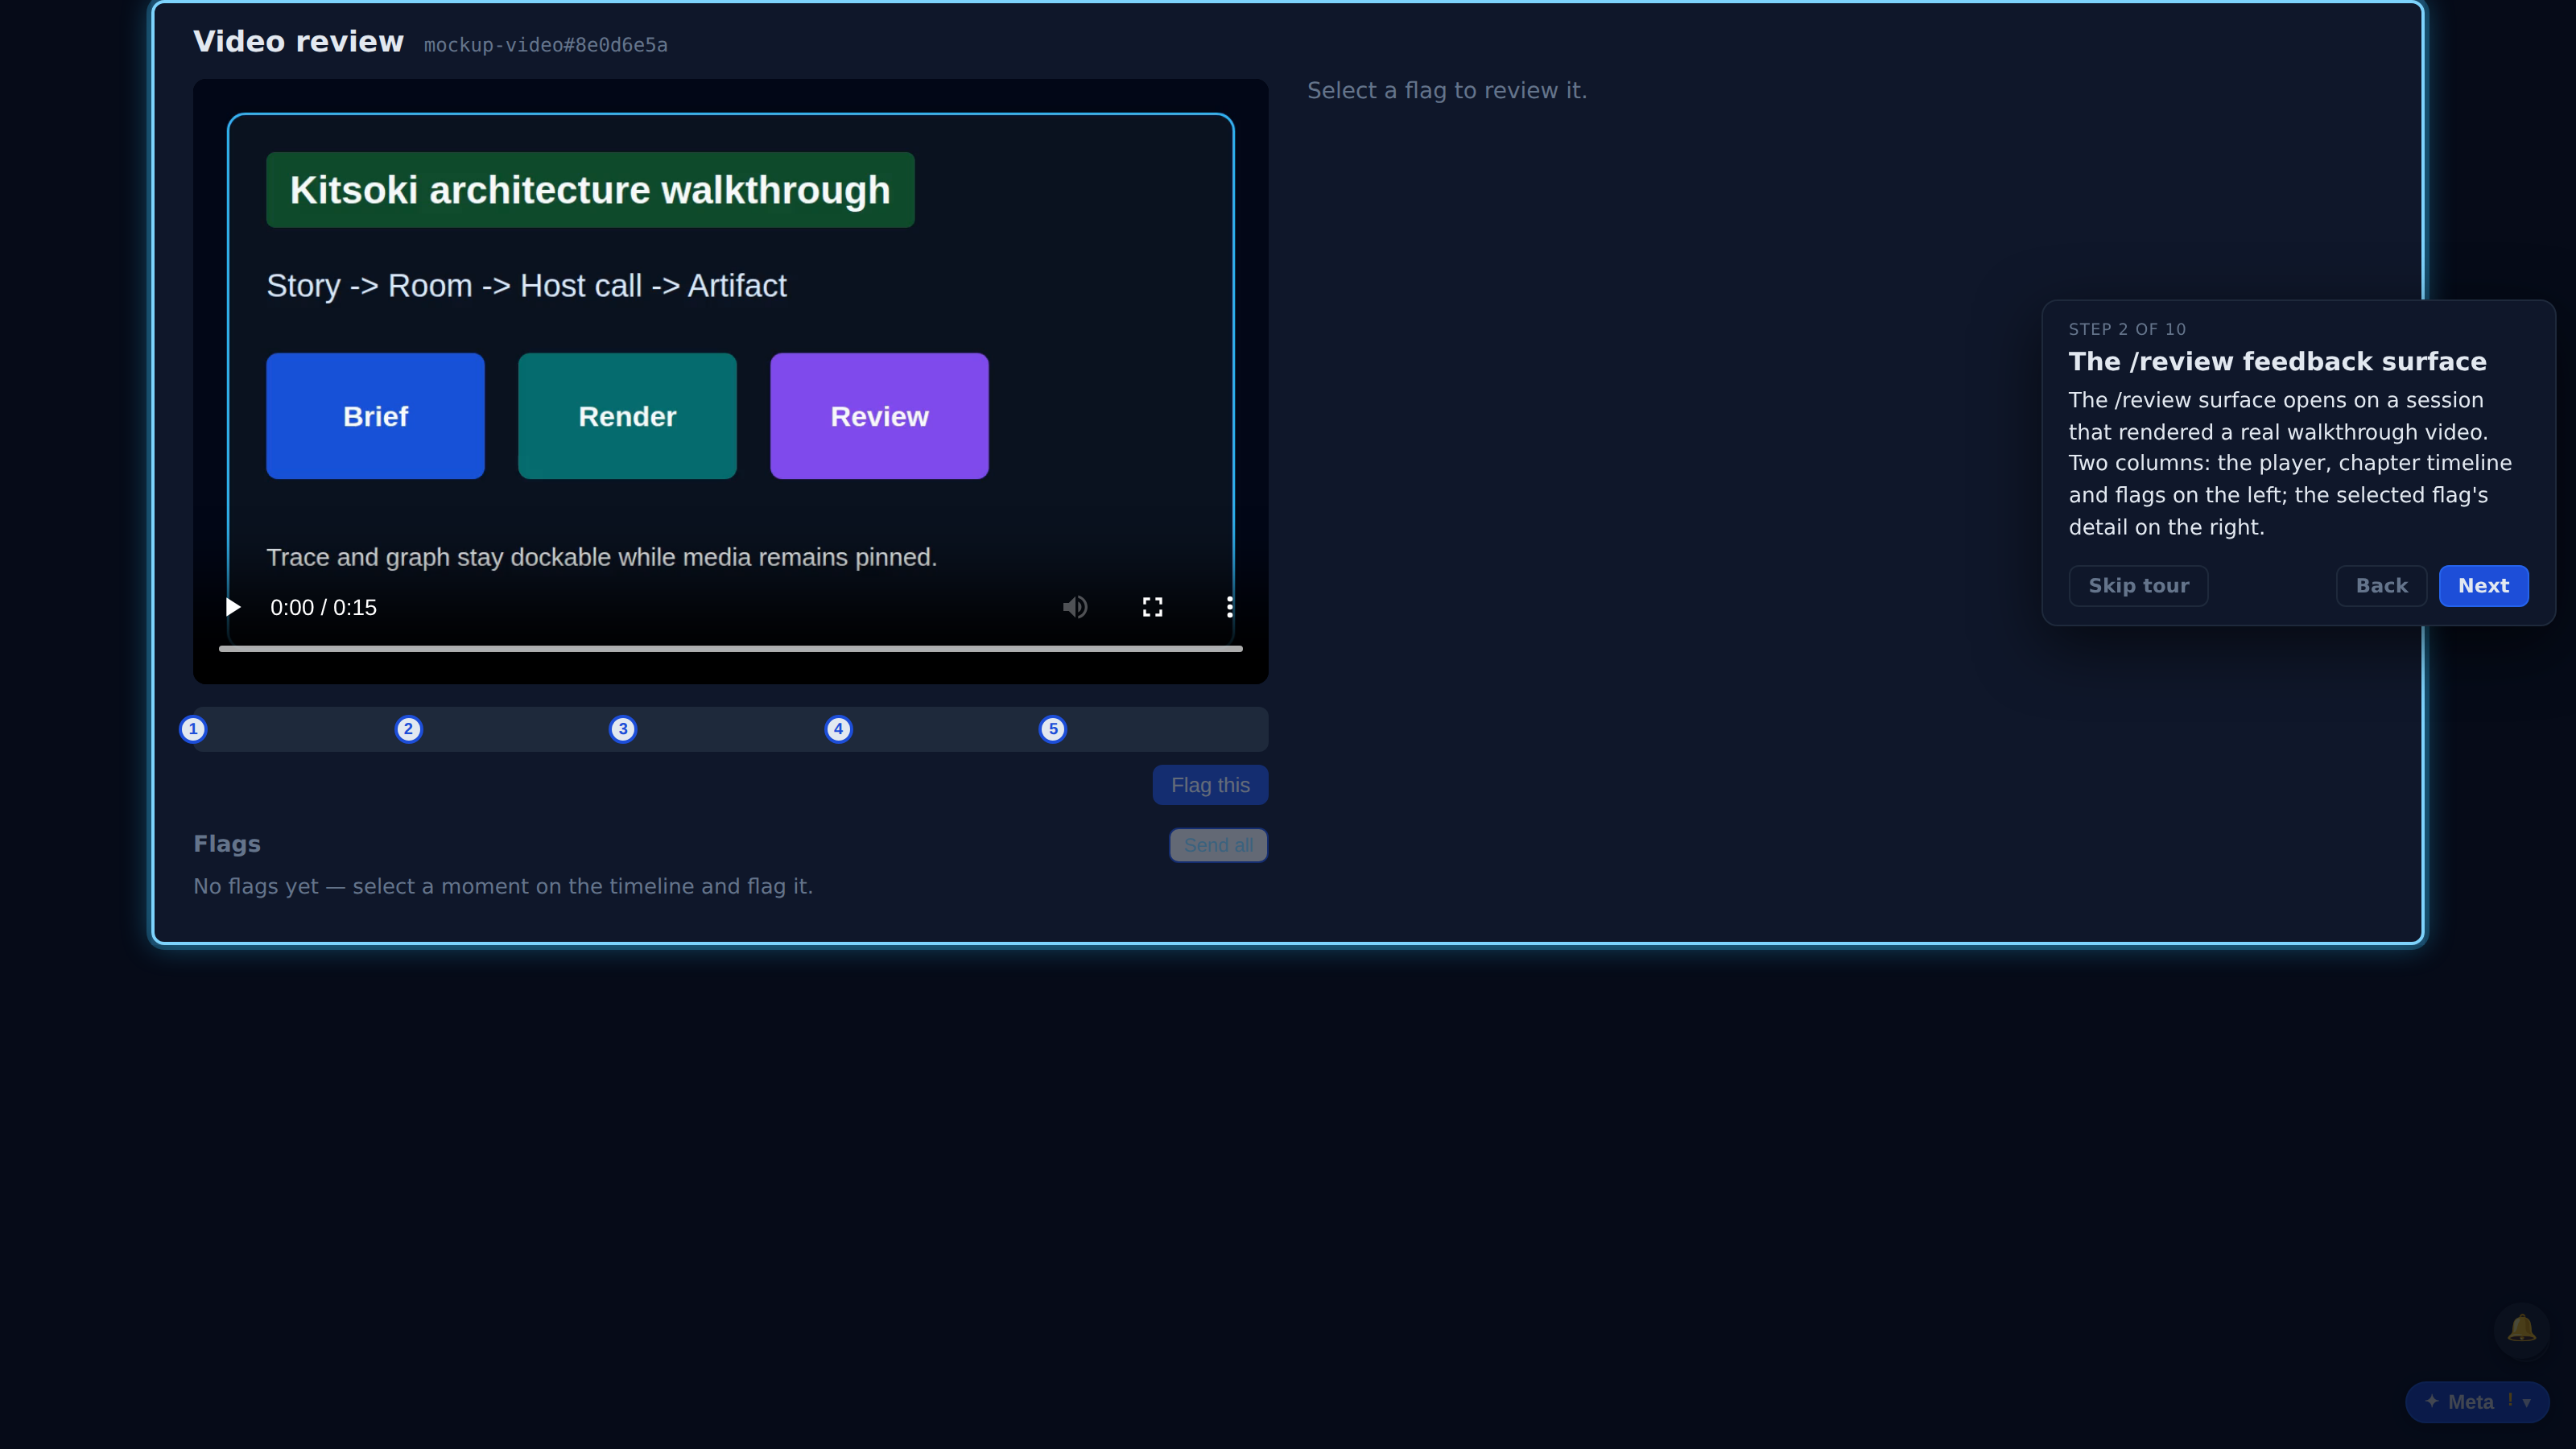This screenshot has height=1449, width=2576.
Task: Open the notifications bell
Action: [2521, 1329]
